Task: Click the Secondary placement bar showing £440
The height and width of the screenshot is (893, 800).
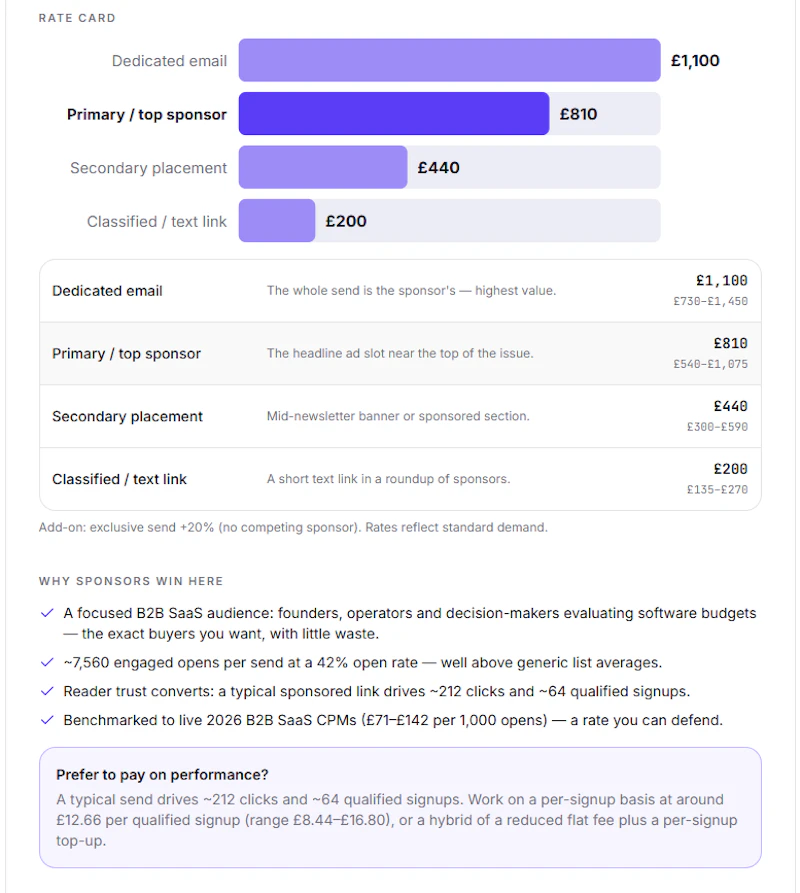Action: pyautogui.click(x=323, y=167)
